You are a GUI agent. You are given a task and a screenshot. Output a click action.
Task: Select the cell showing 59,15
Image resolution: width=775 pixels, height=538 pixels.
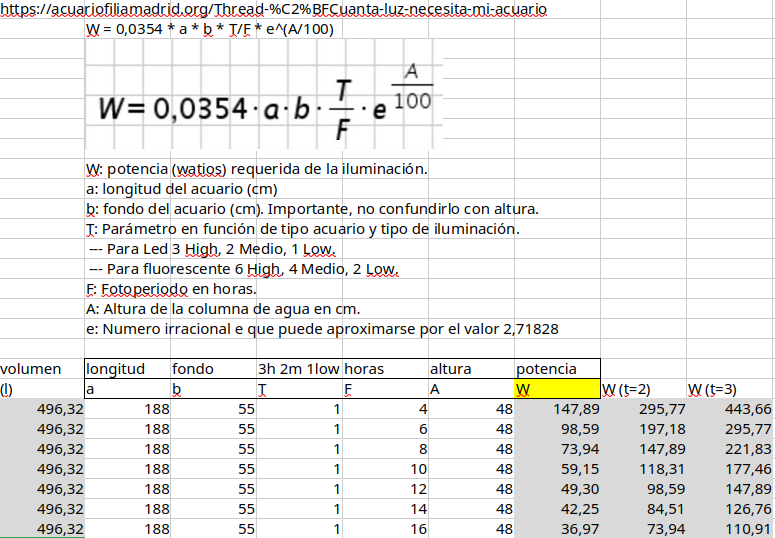[x=557, y=469]
